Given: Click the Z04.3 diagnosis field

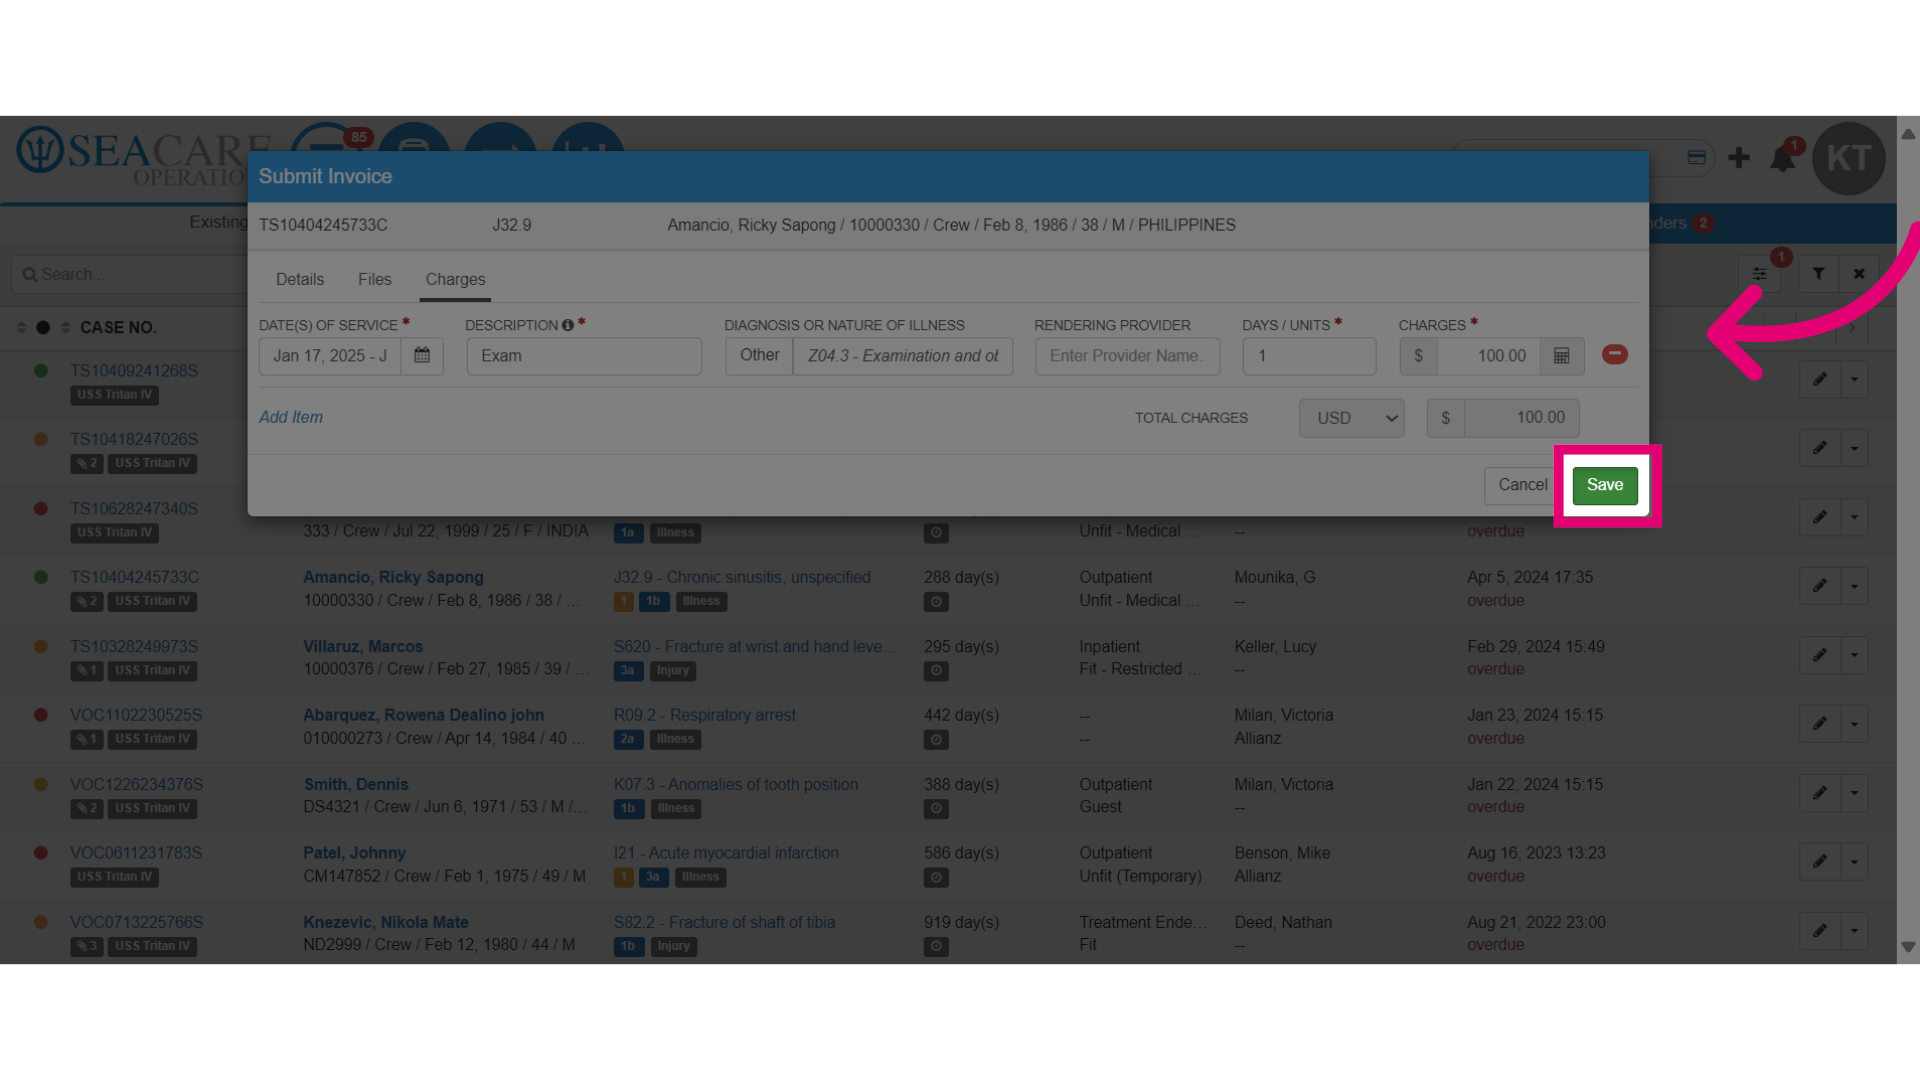Looking at the screenshot, I should (x=903, y=356).
